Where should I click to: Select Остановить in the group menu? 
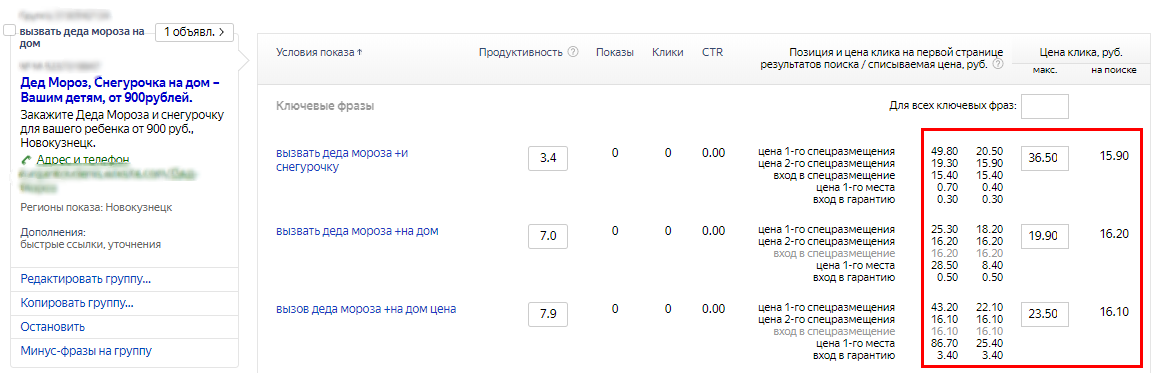tap(52, 327)
